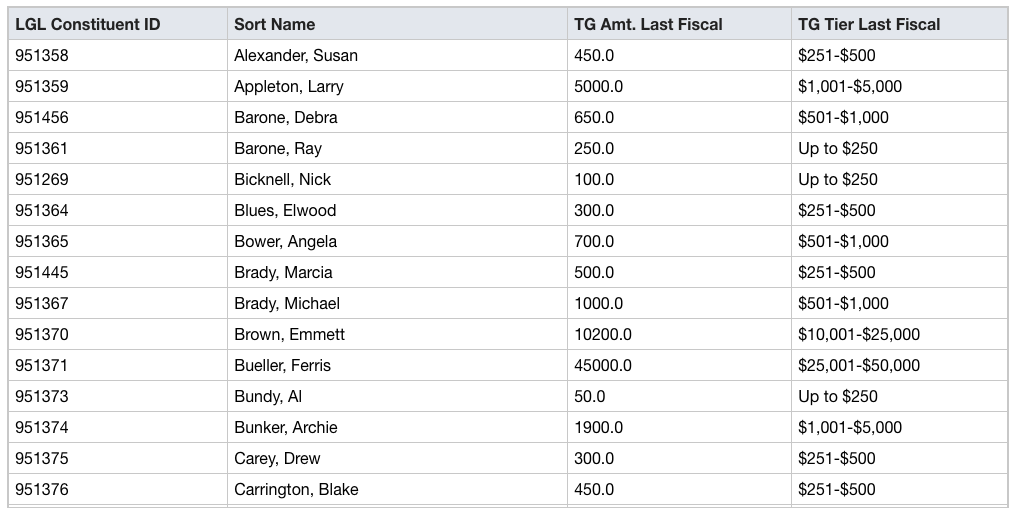Viewport: 1017px width, 511px height.
Task: Click the TG Tier Last Fiscal header
Action: [869, 24]
